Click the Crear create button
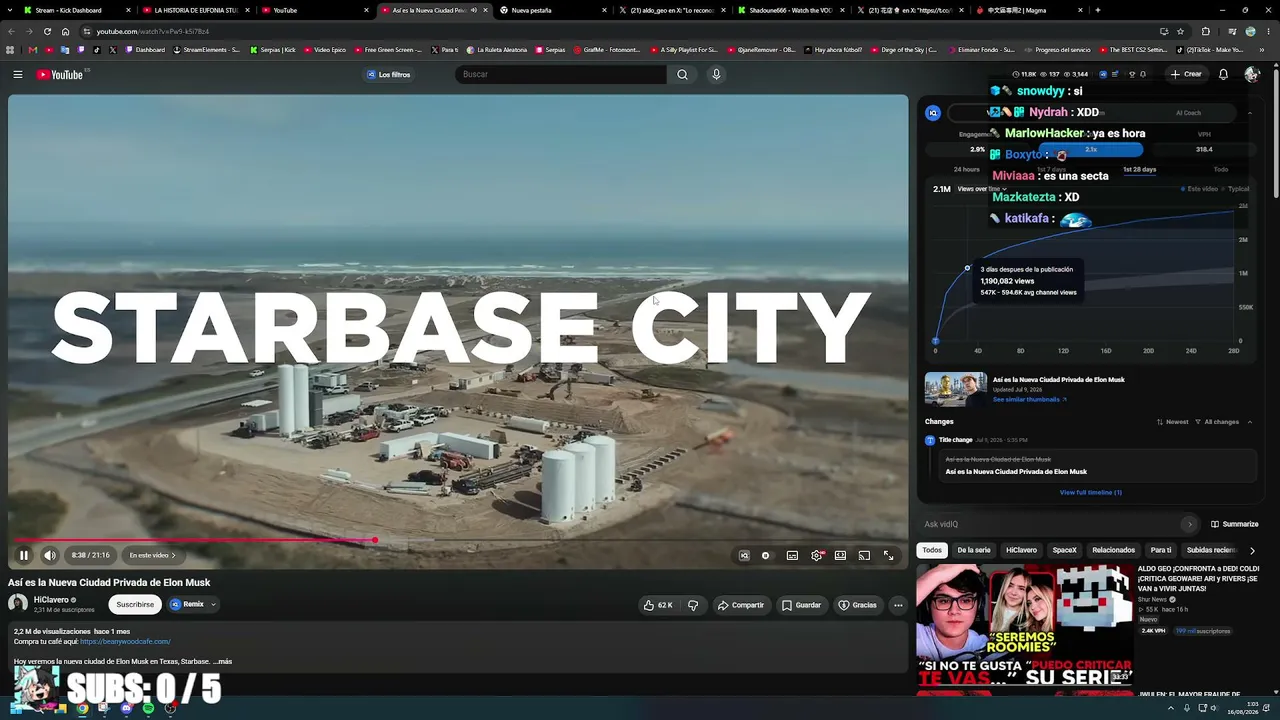 (x=1187, y=74)
